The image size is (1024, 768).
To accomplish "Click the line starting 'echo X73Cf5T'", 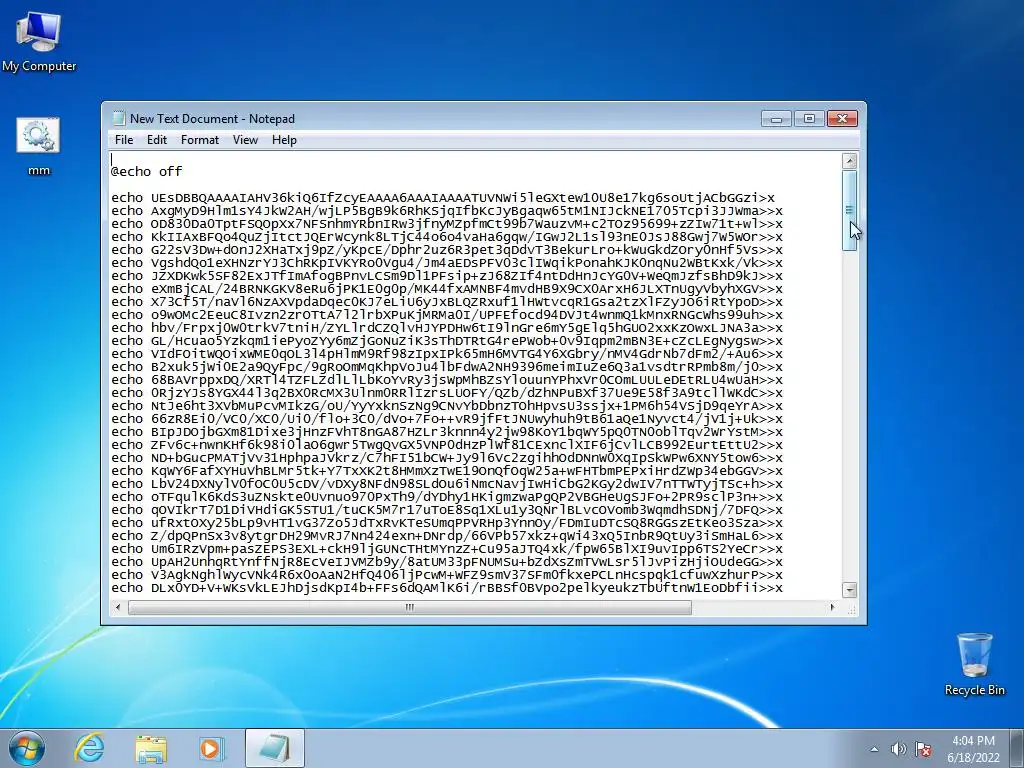I will pos(447,302).
